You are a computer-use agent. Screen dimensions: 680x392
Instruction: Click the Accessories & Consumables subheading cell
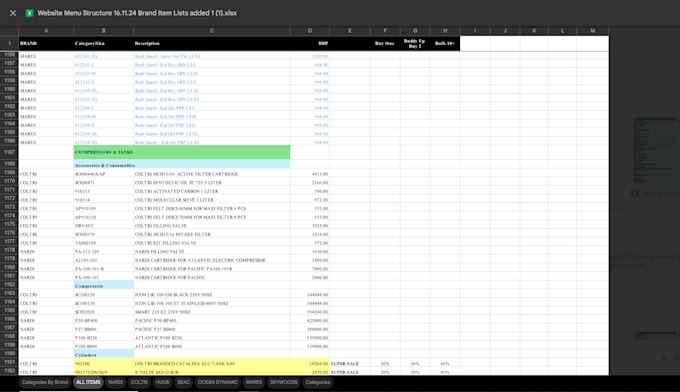[182, 165]
